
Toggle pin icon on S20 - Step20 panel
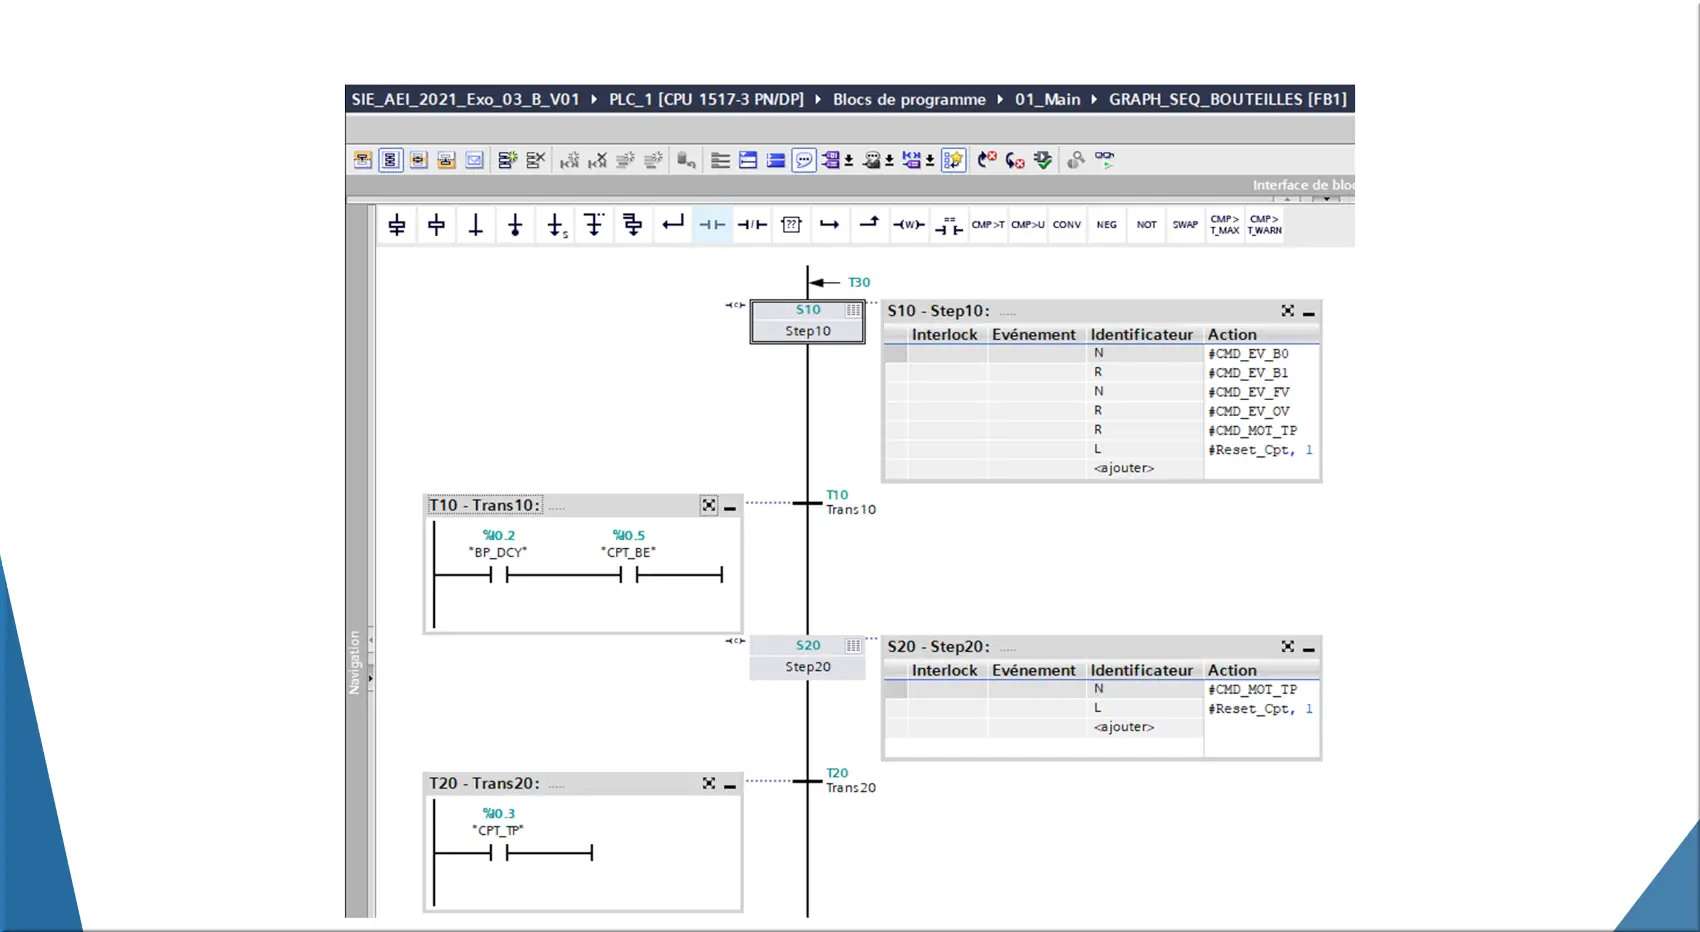point(1288,647)
